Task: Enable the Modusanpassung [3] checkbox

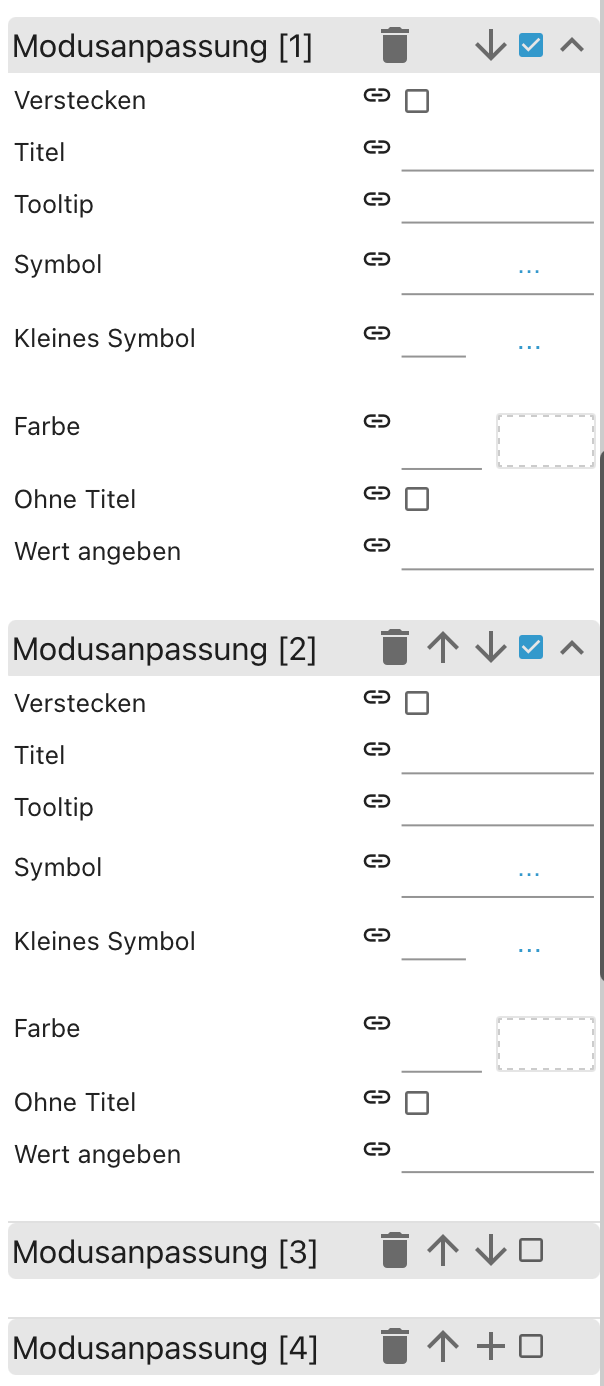Action: pos(531,1250)
